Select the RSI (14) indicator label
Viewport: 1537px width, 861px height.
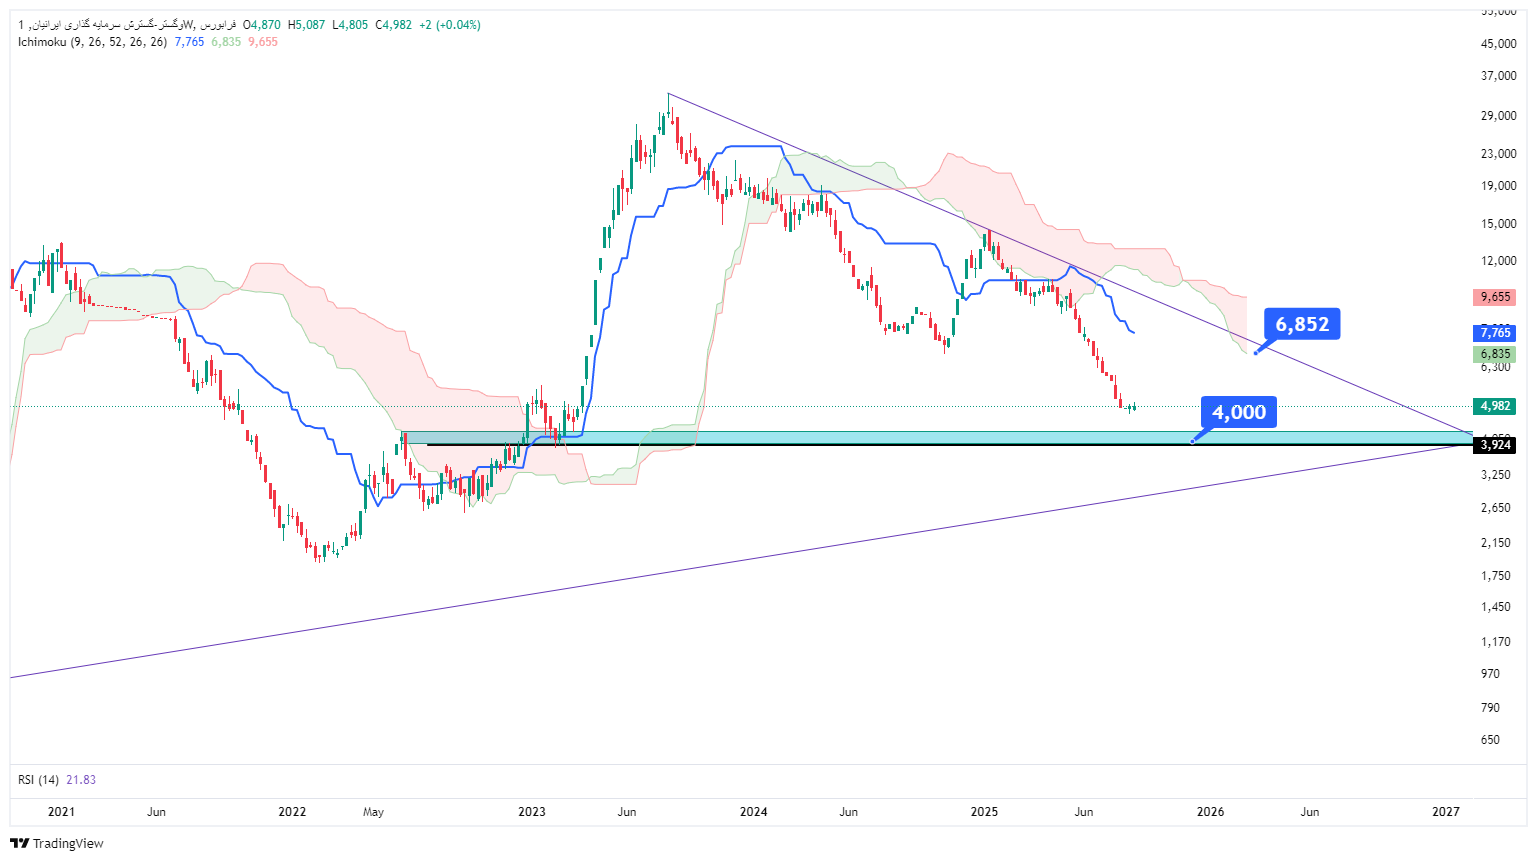pos(38,780)
